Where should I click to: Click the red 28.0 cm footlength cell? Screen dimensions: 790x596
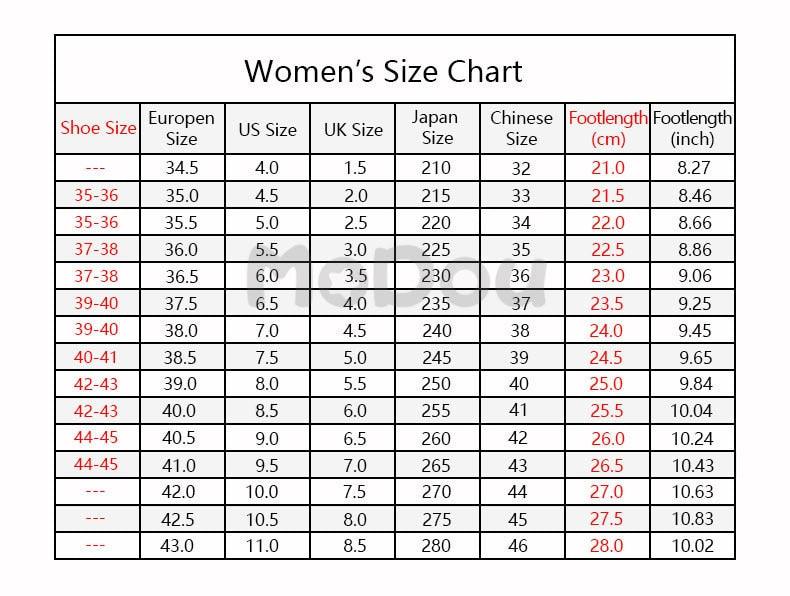pos(608,546)
